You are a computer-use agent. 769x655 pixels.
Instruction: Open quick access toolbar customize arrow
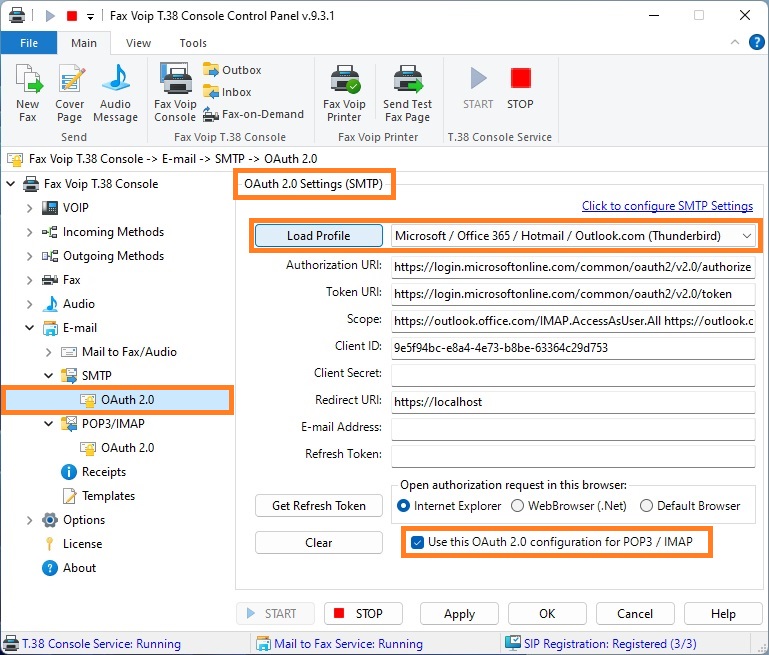pyautogui.click(x=90, y=17)
